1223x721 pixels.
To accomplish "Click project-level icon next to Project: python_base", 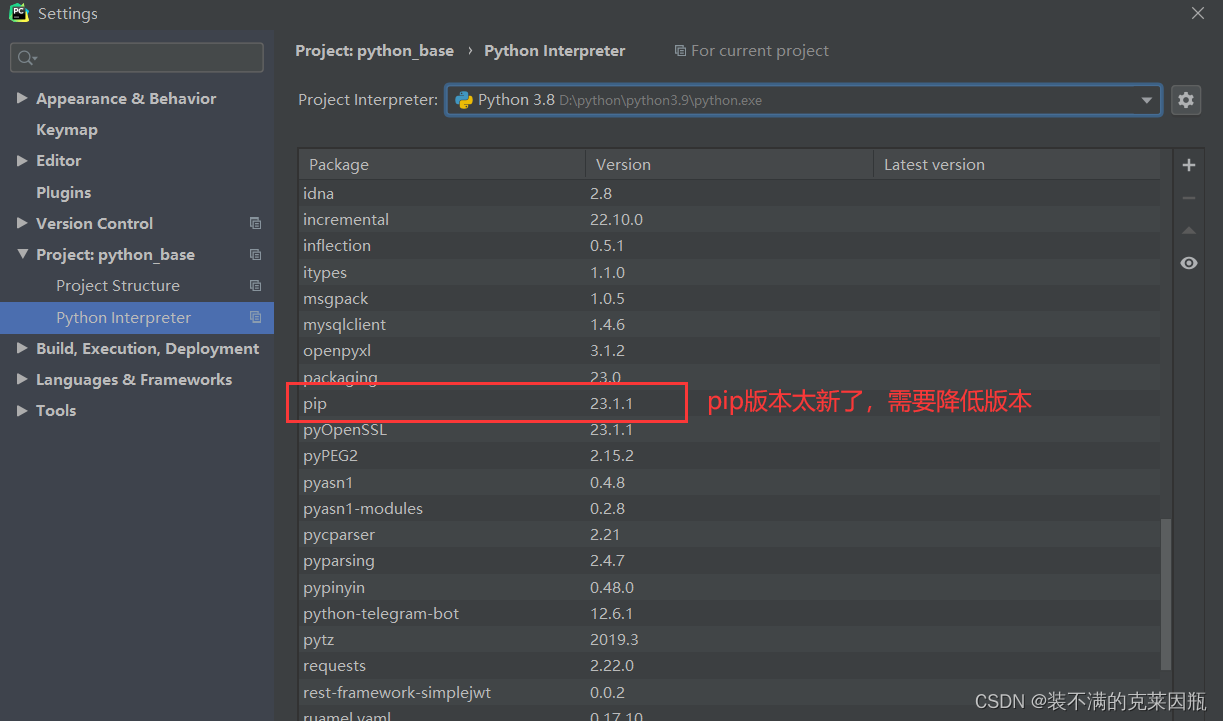I will [255, 254].
